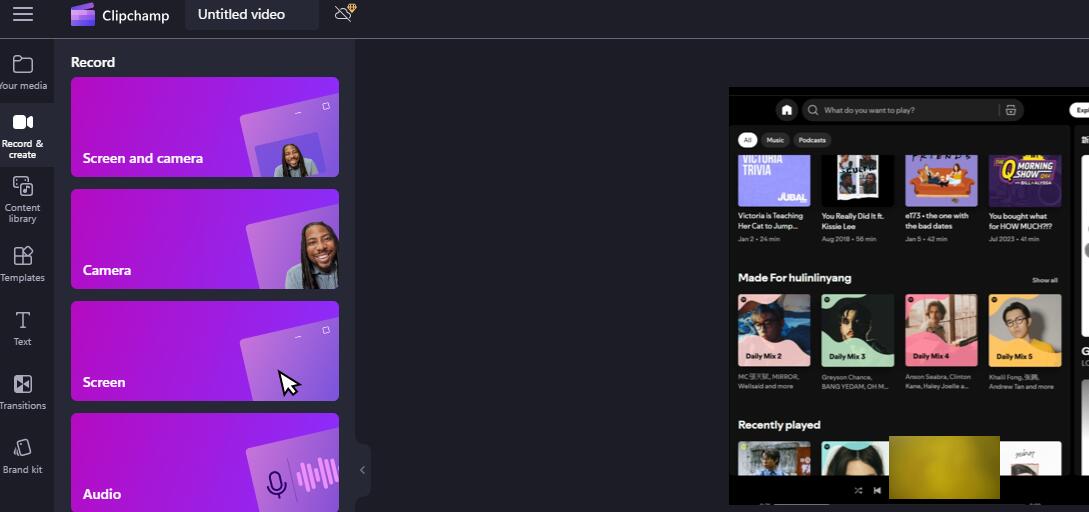Click the premium cloud sync icon
Viewport: 1089px width, 512px height.
345,14
